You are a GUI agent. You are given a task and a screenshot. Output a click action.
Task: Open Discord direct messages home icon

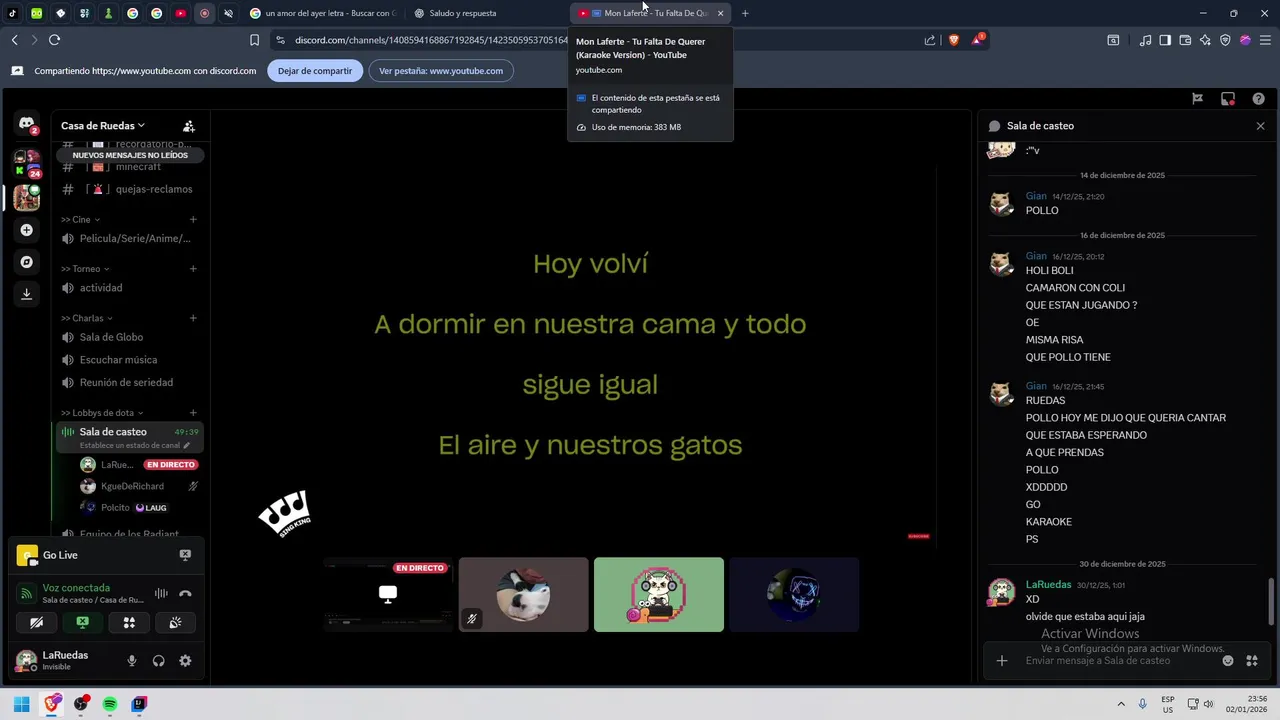(26, 122)
